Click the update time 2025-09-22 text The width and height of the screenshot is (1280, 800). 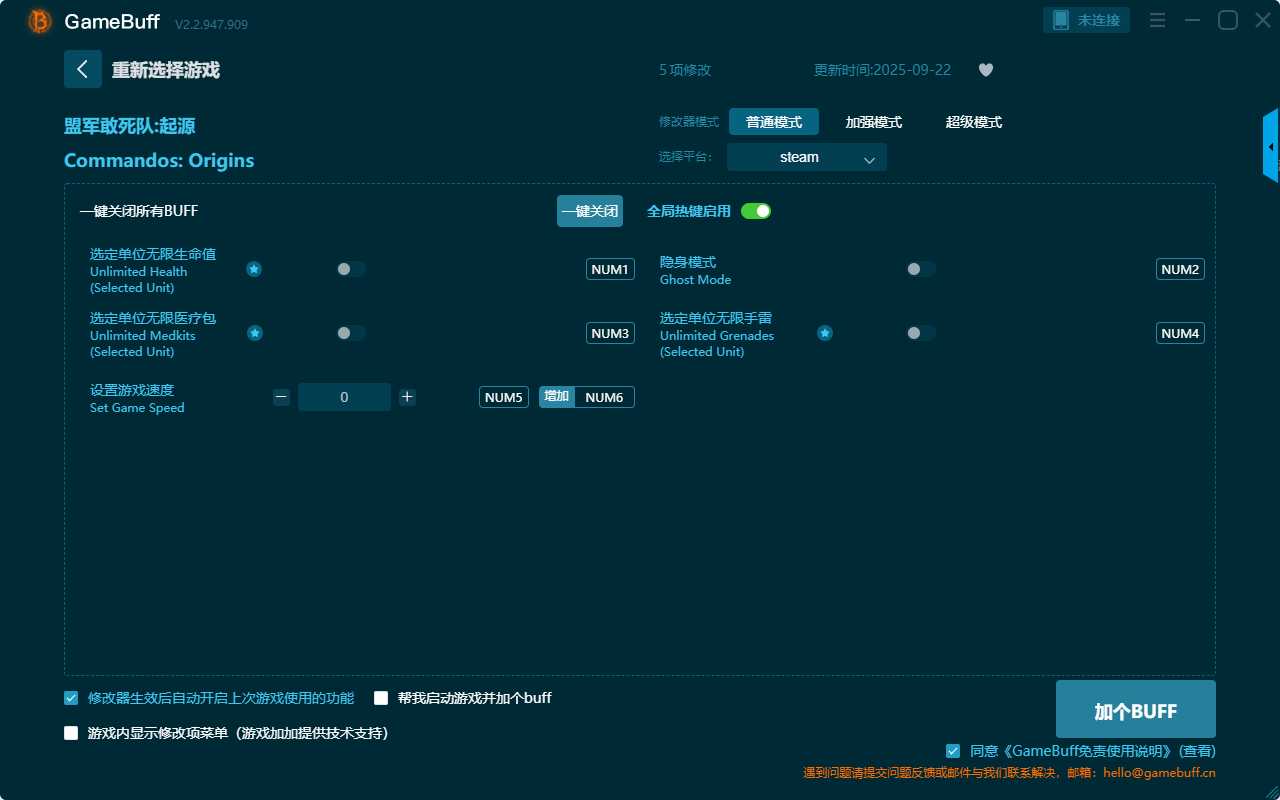pos(883,70)
